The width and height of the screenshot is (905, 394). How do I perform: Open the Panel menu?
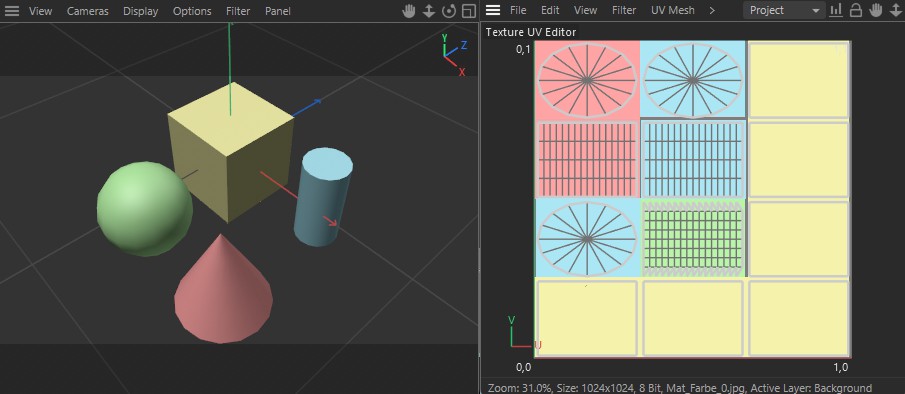(278, 11)
